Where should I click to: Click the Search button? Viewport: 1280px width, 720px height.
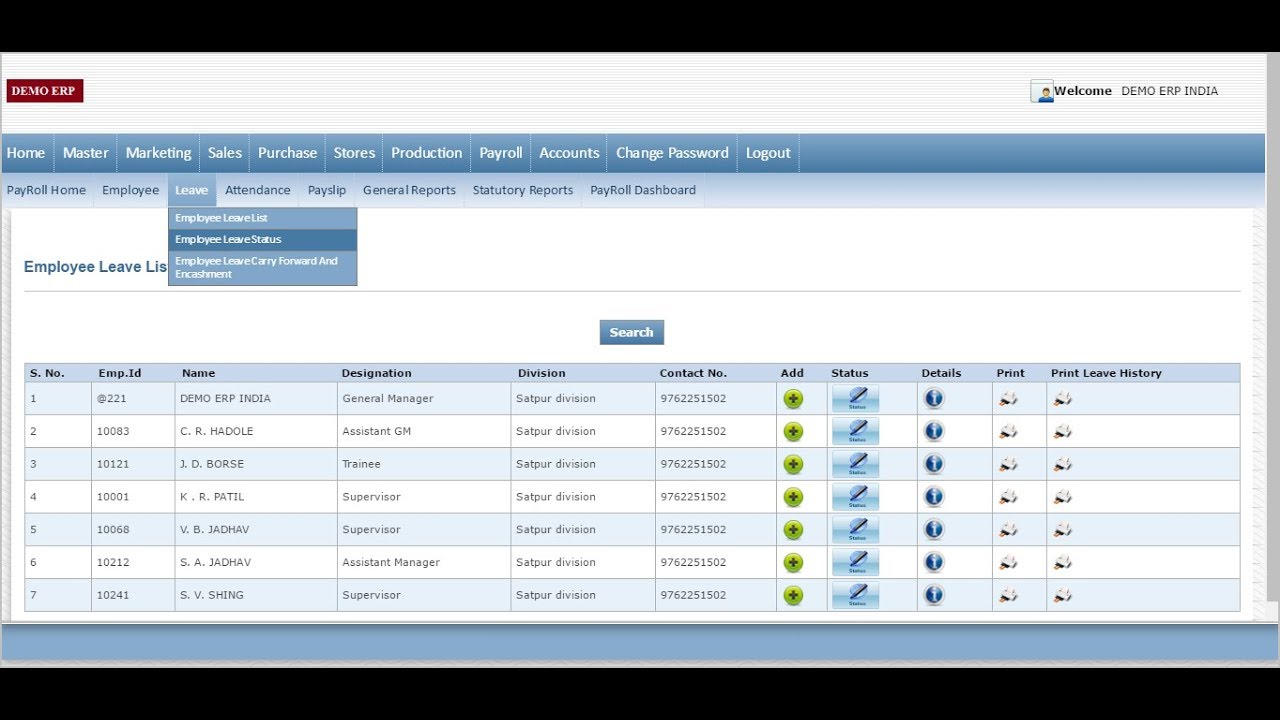[x=632, y=333]
